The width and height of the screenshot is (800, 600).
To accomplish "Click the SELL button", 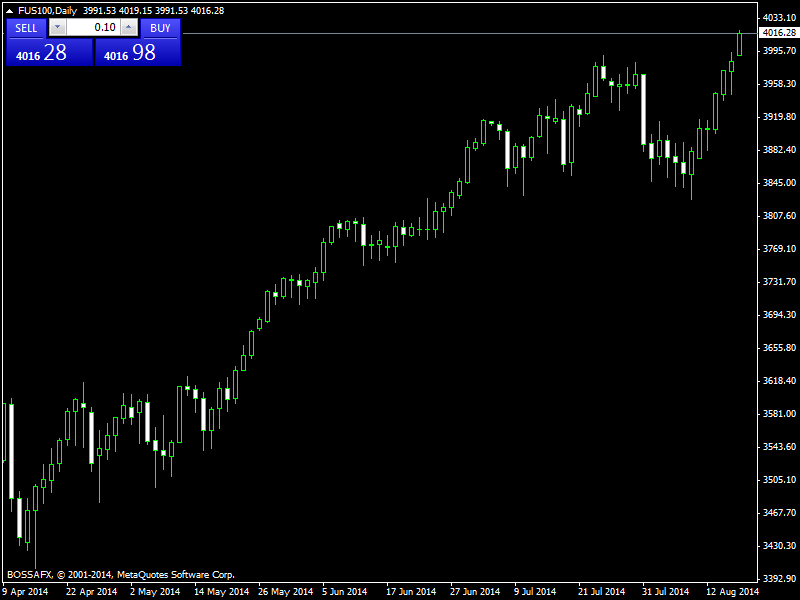I will pos(26,28).
